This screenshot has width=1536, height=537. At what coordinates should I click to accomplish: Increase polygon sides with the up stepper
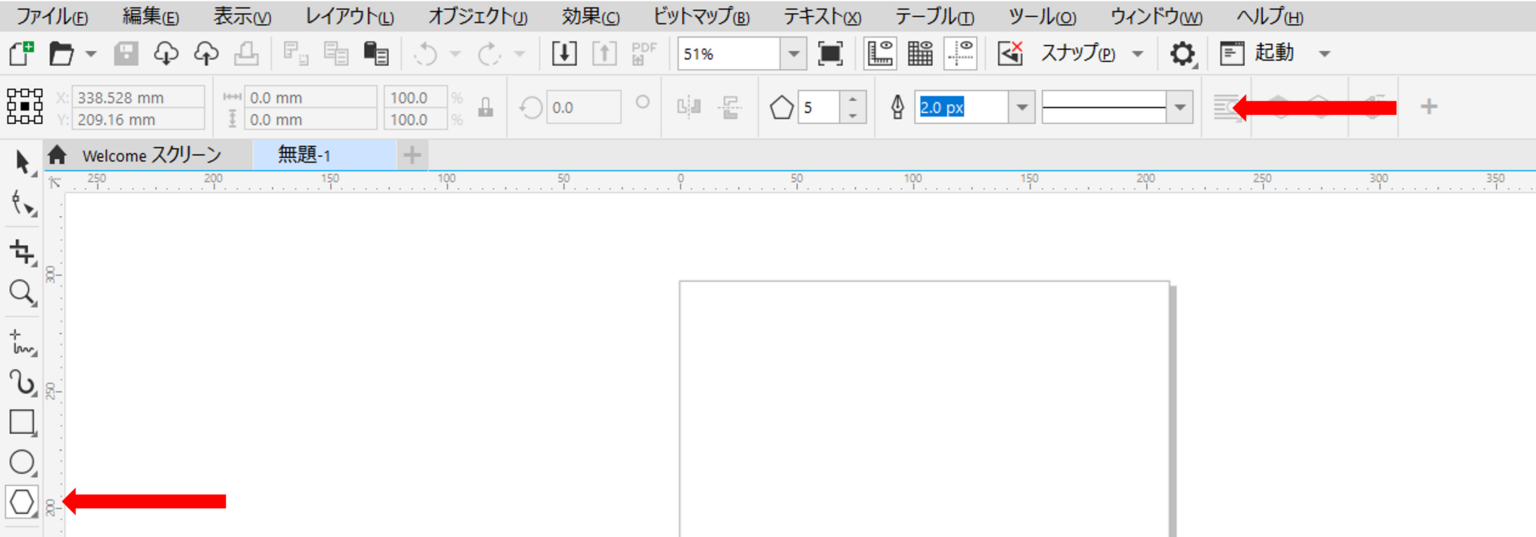(852, 99)
